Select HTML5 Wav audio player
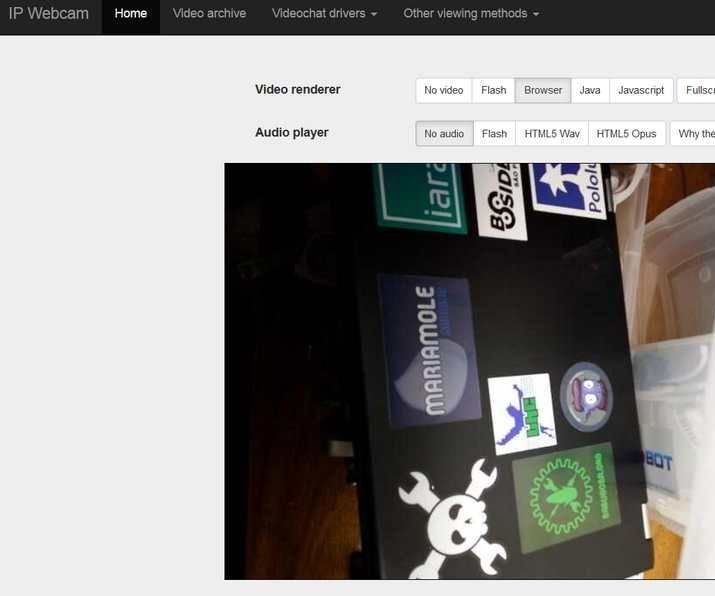Viewport: 715px width, 596px height. [x=552, y=134]
